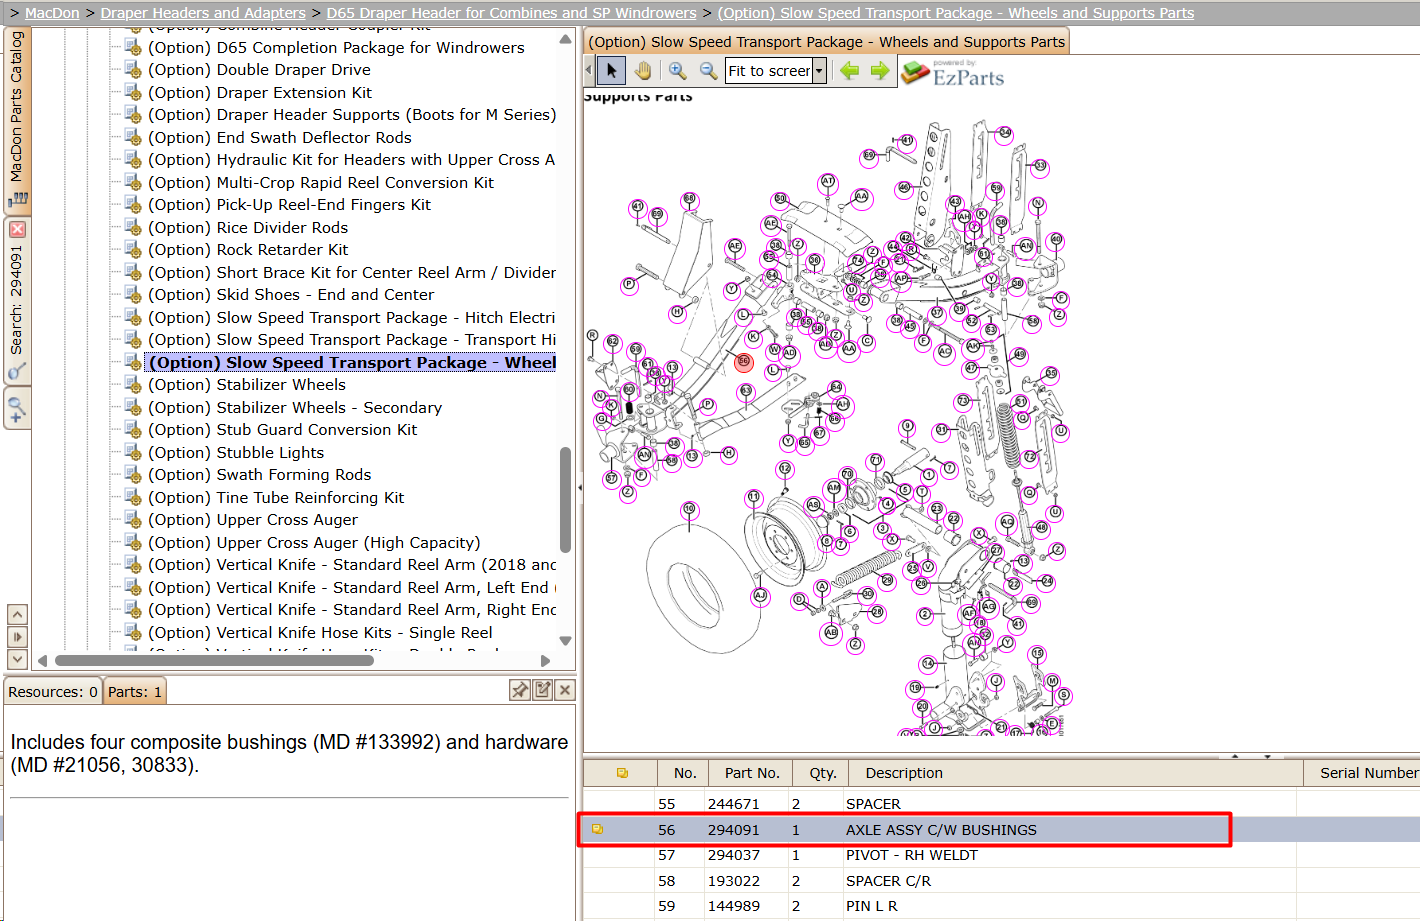The width and height of the screenshot is (1420, 921).
Task: Click the note icon in row 56
Action: coord(597,829)
